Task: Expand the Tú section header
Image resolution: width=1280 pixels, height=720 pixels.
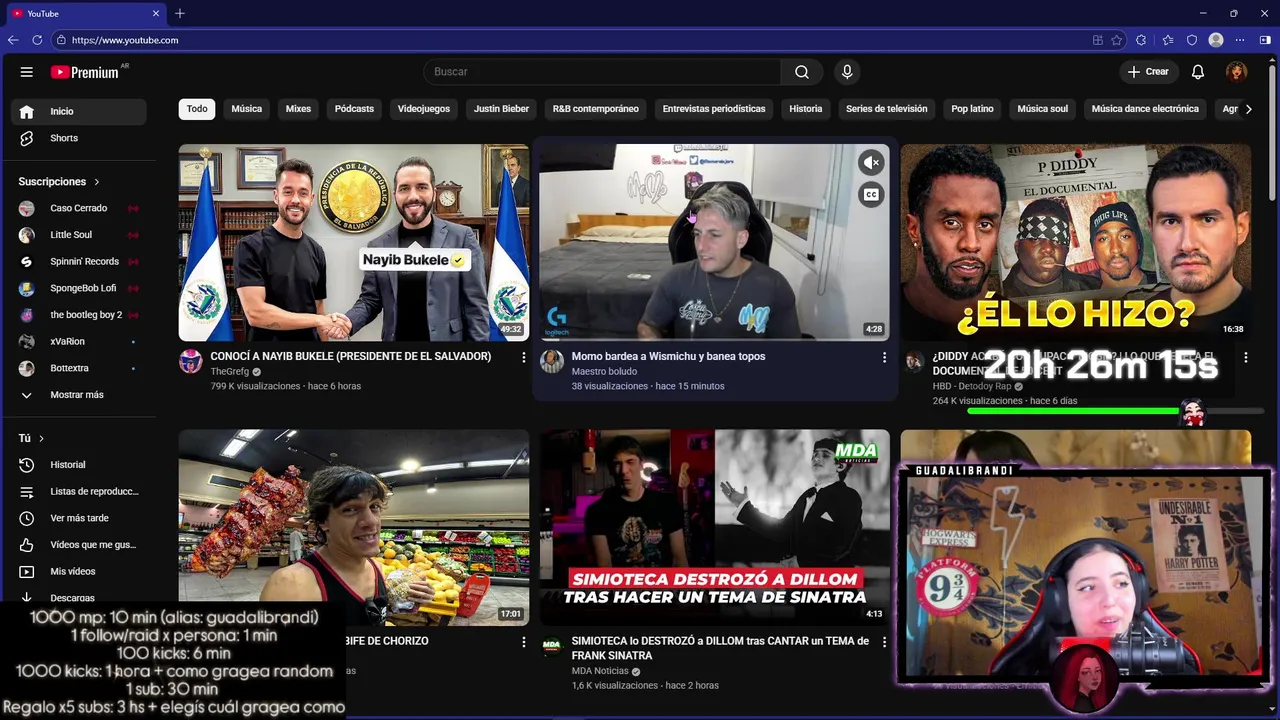Action: click(x=31, y=438)
